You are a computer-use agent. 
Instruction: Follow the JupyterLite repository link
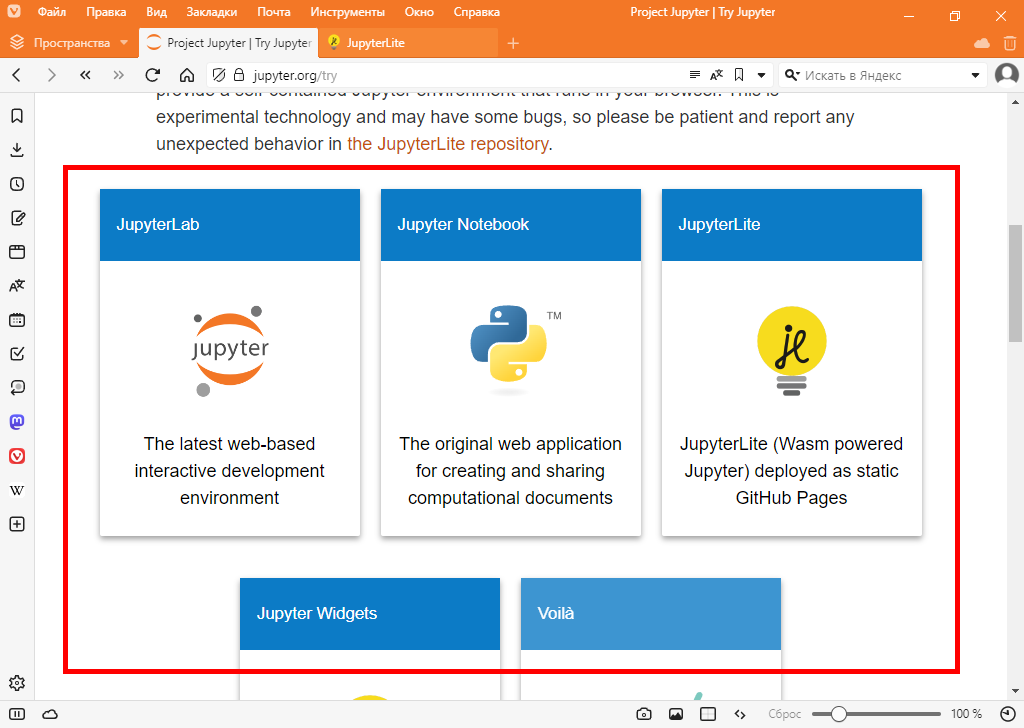pos(448,143)
